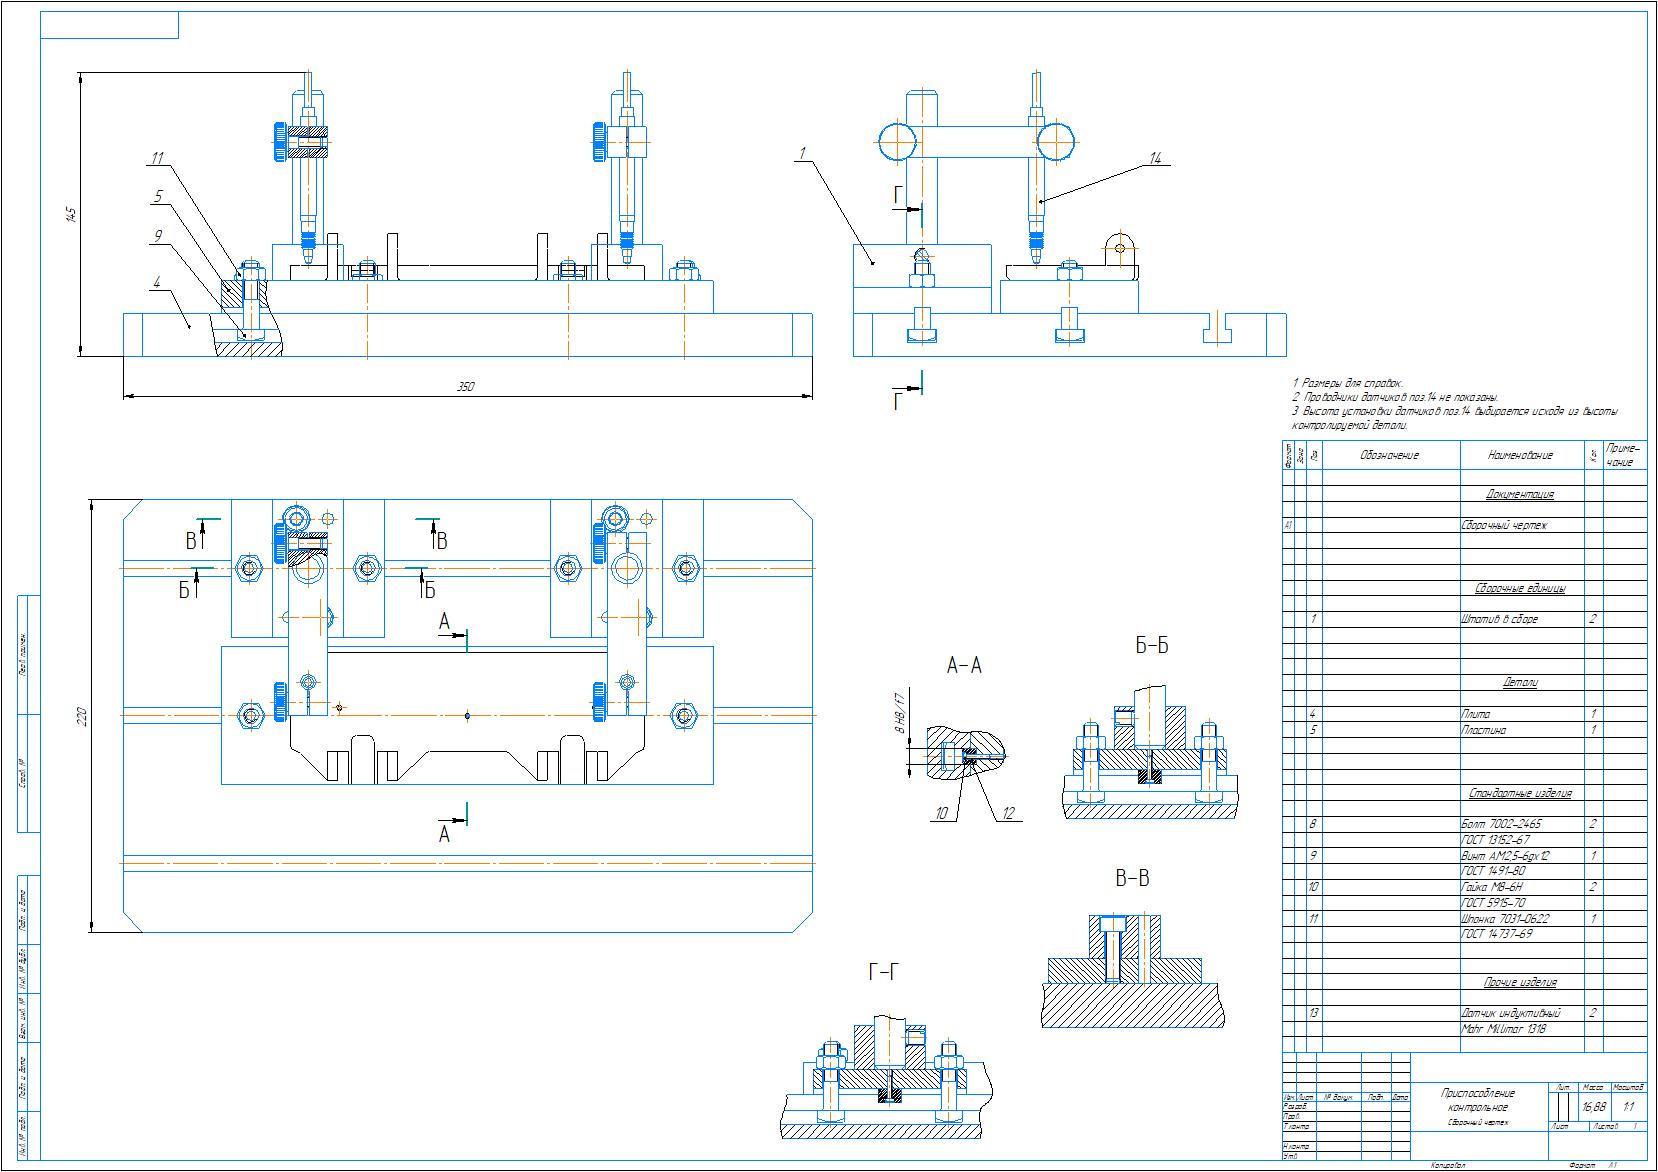Select position callout 11 in front view

(x=156, y=158)
